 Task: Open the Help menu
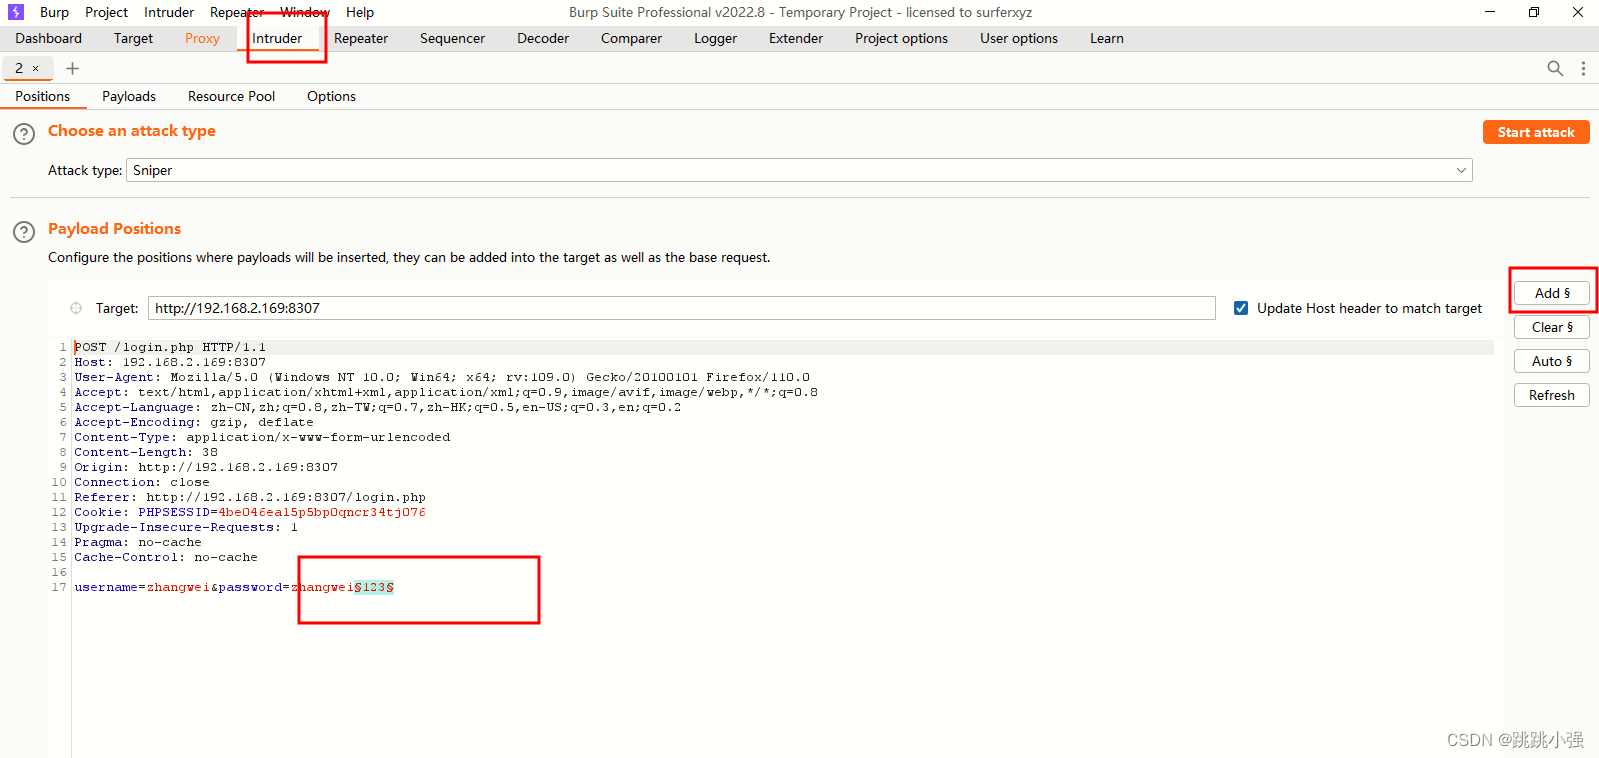tap(360, 12)
